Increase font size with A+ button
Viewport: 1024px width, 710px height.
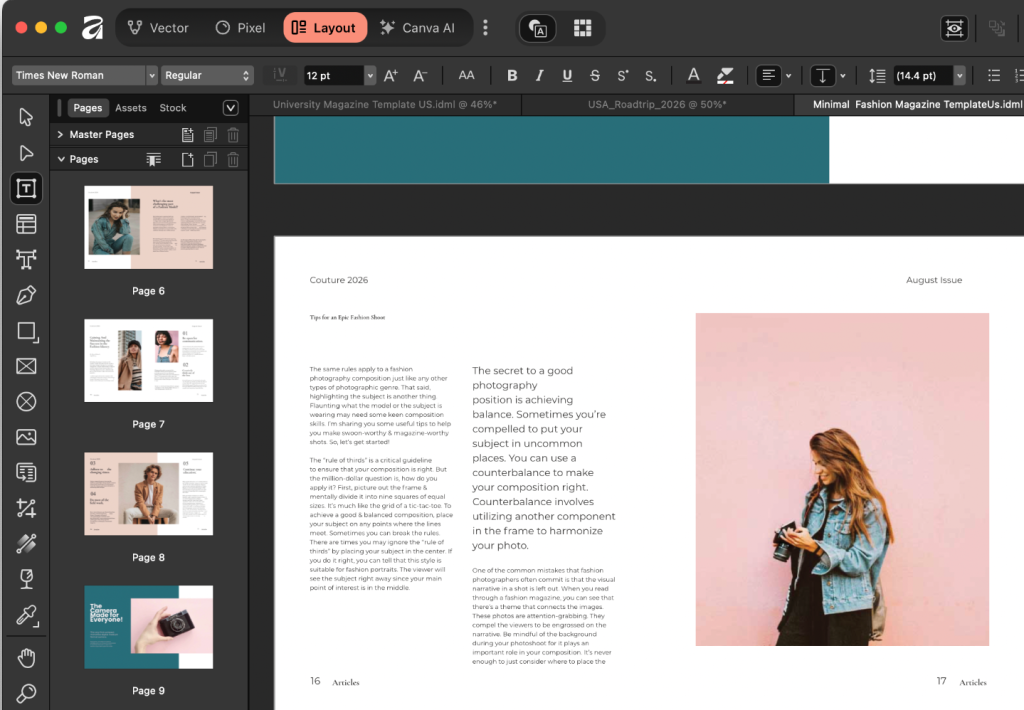coord(391,76)
